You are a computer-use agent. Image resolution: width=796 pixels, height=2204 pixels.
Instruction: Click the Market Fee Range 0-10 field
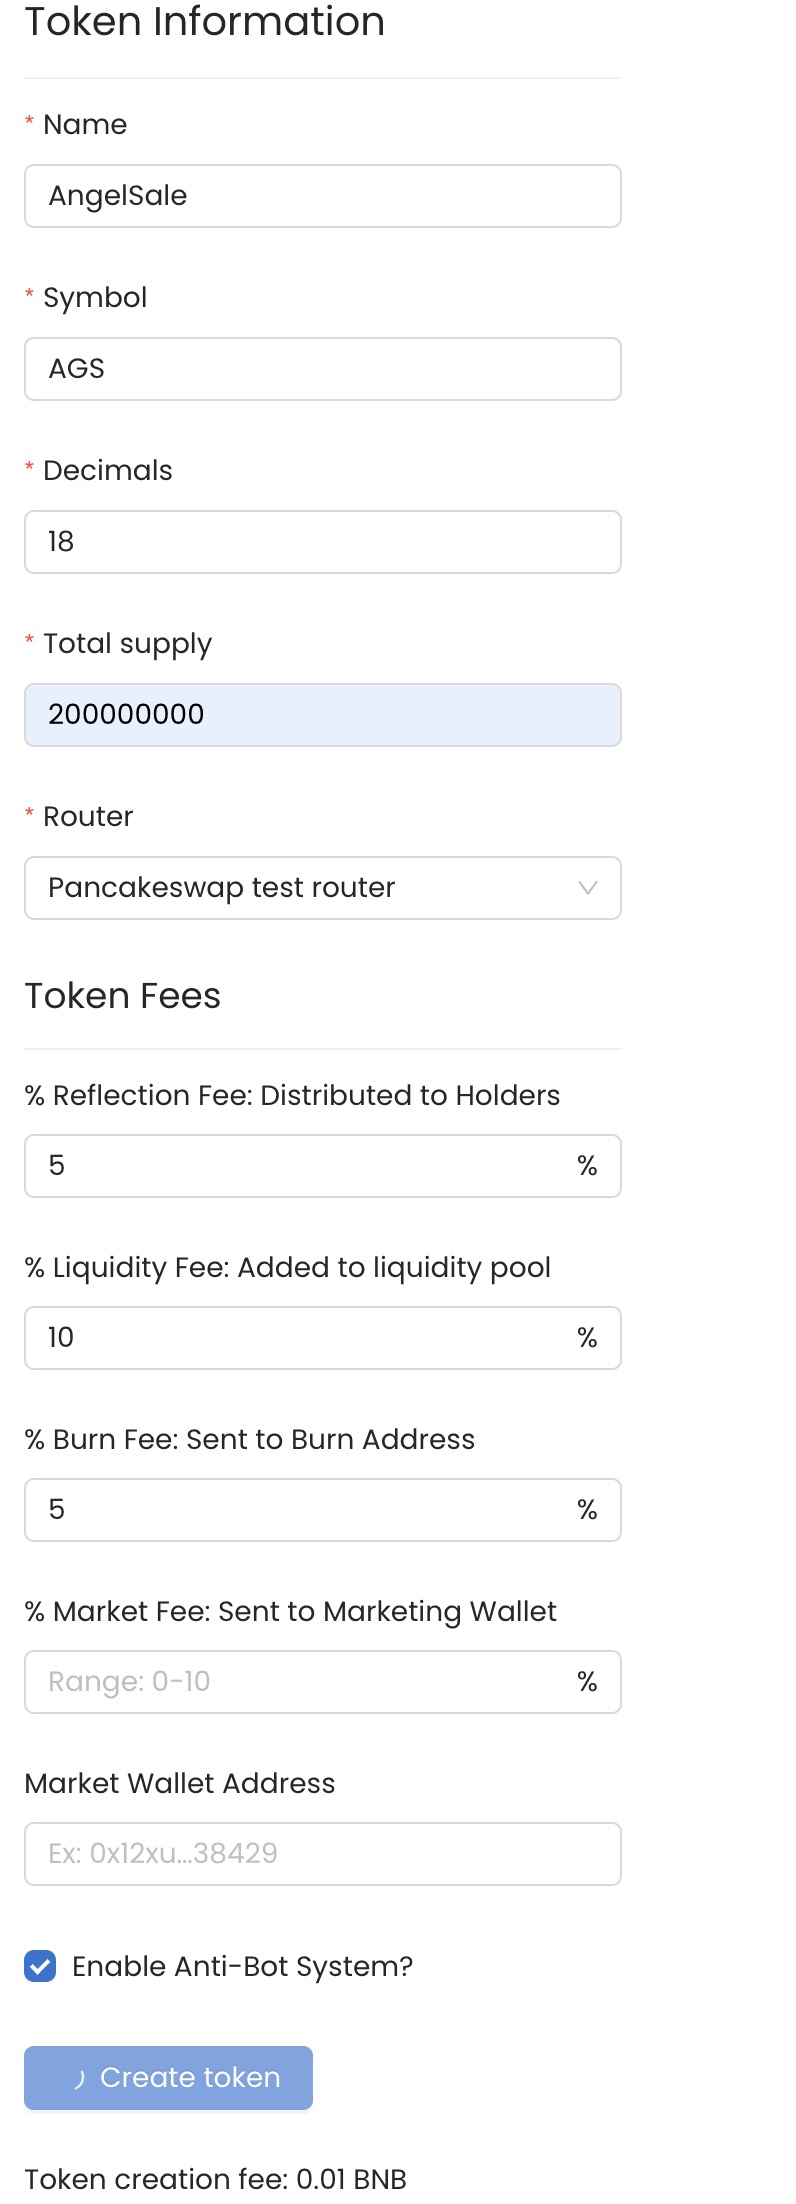coord(323,1682)
